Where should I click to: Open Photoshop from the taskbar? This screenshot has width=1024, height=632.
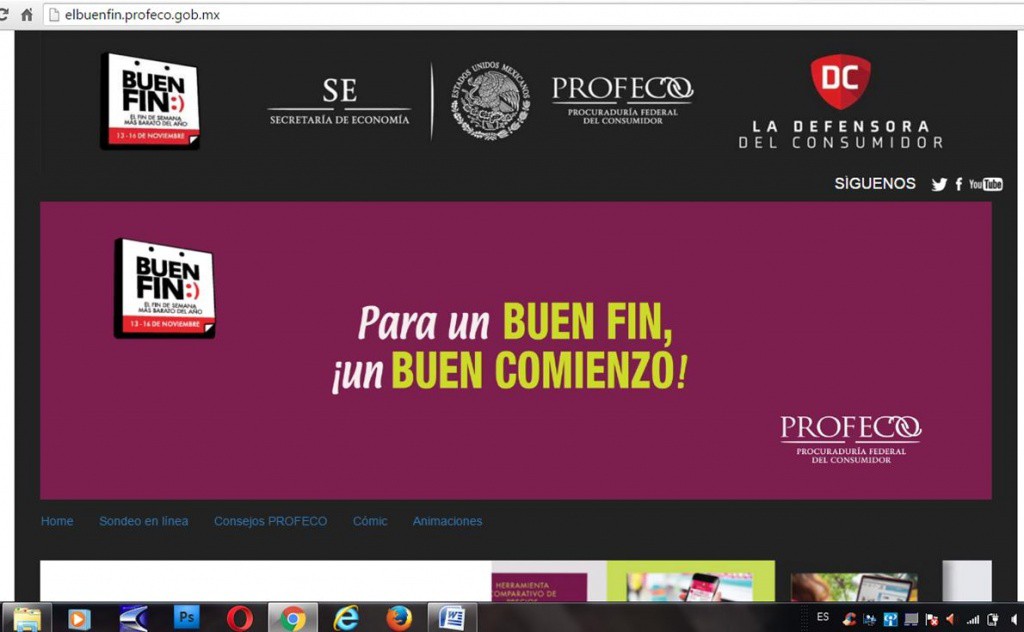coord(186,617)
